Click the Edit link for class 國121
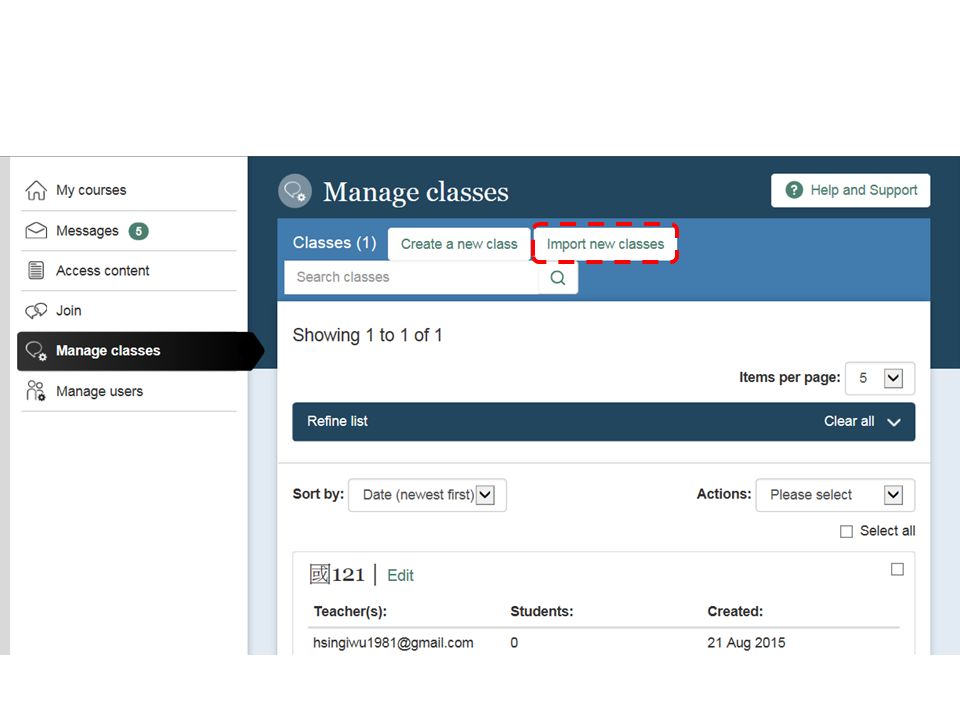This screenshot has width=960, height=720. click(x=400, y=576)
